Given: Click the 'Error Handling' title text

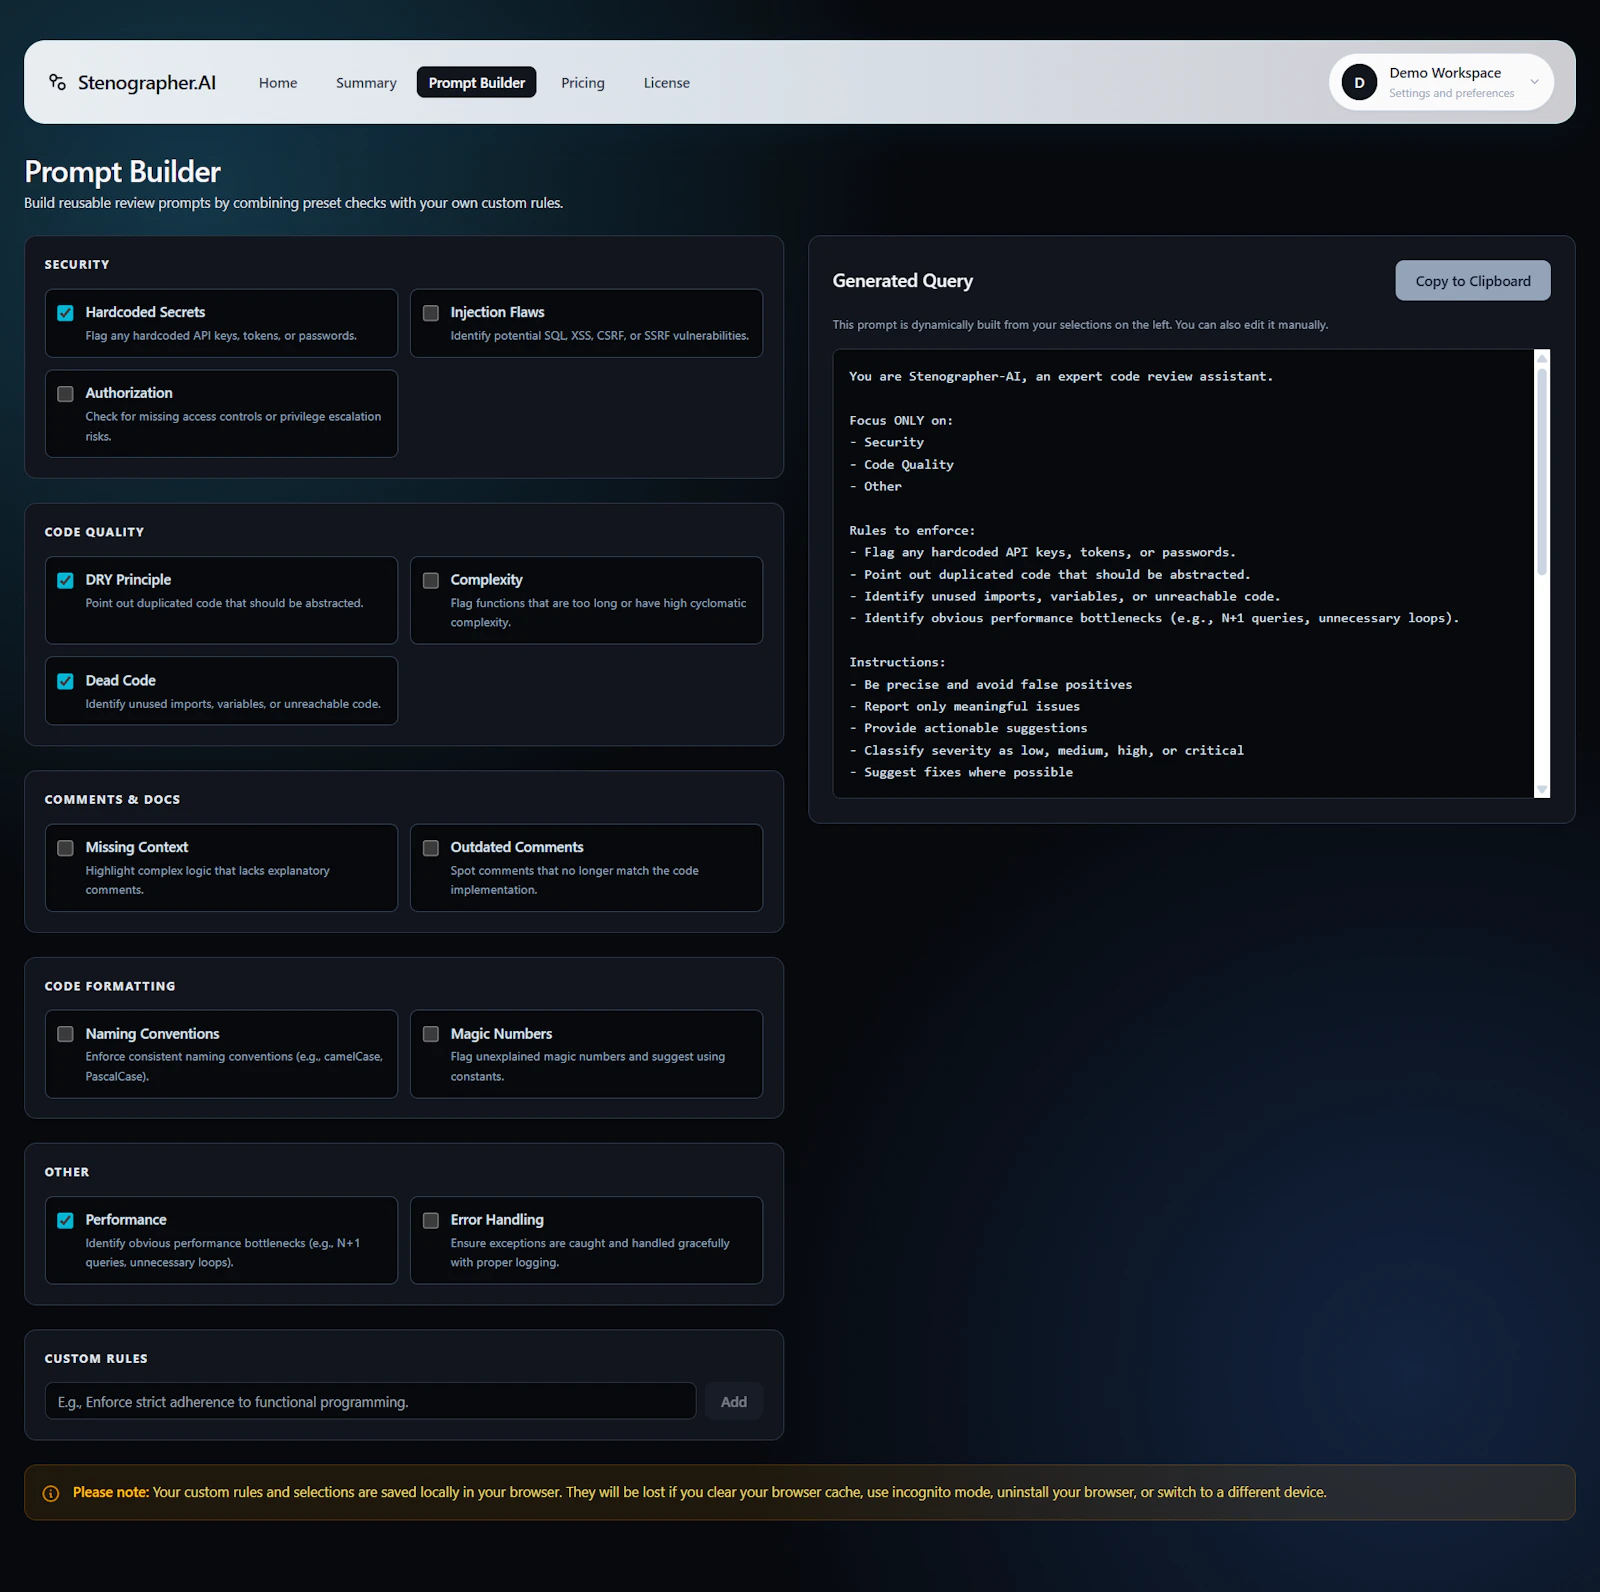Looking at the screenshot, I should point(497,1220).
